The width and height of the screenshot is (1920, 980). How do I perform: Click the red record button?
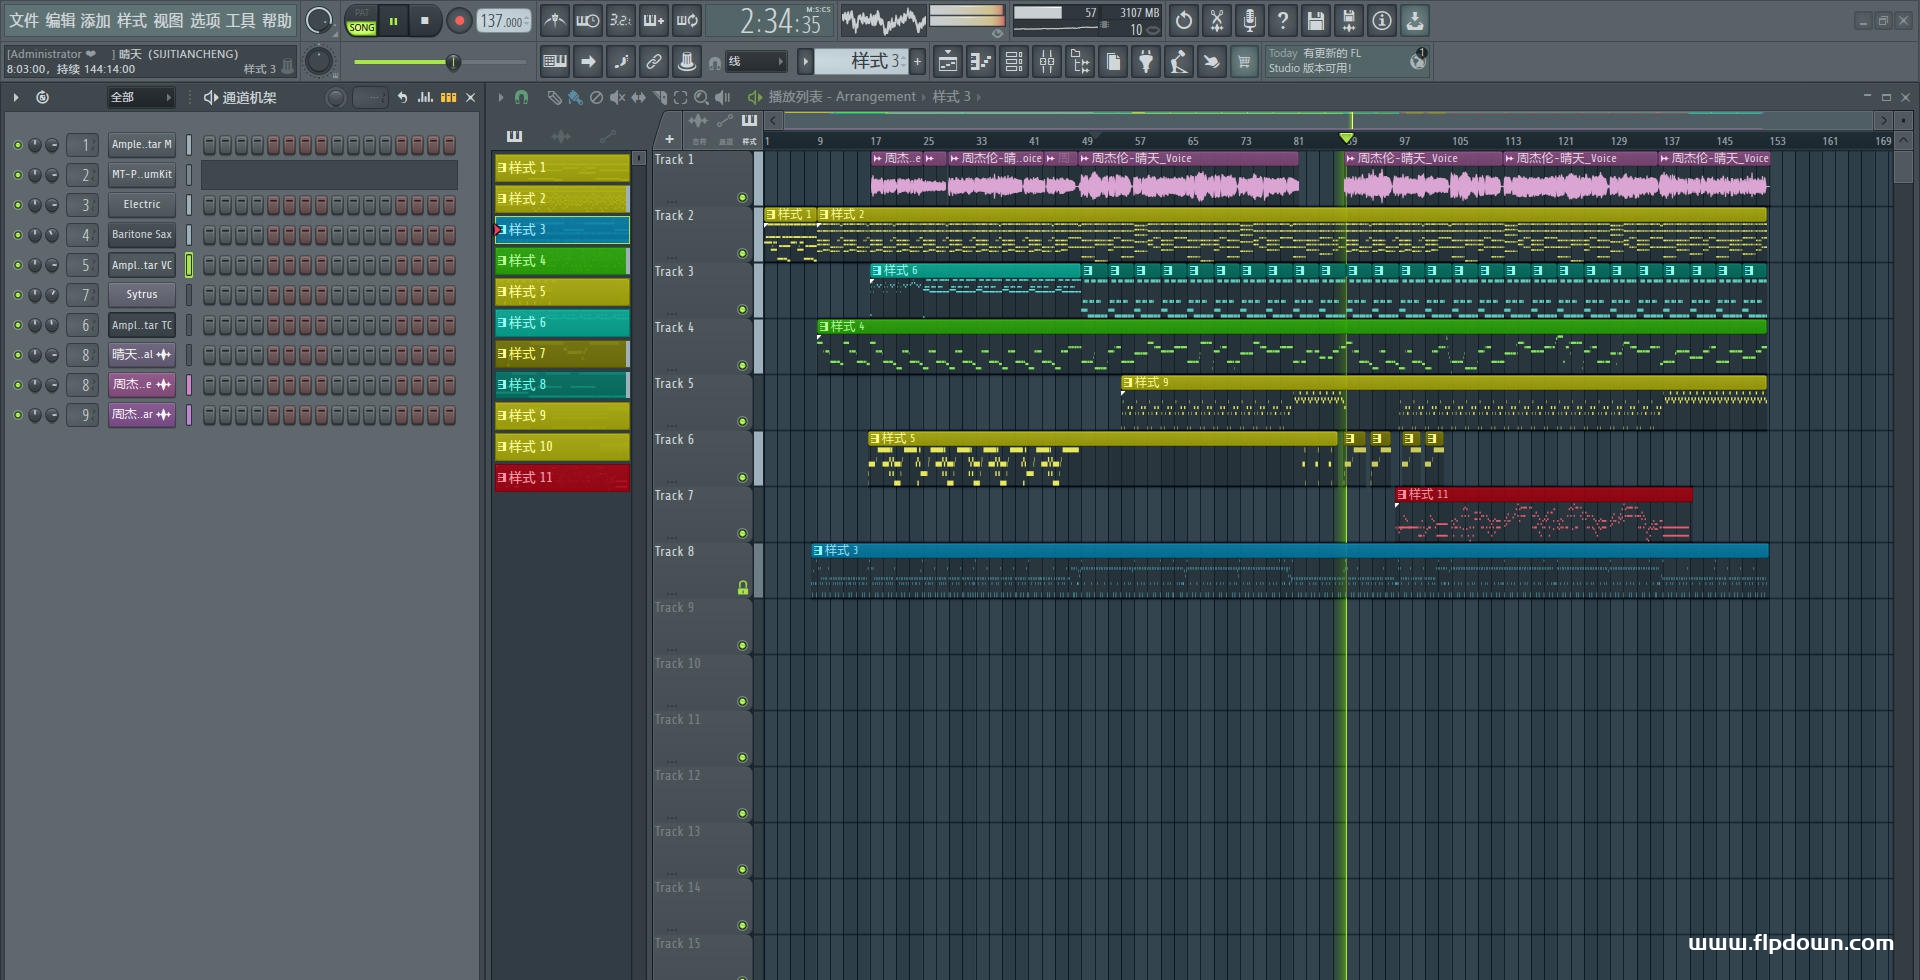coord(459,20)
